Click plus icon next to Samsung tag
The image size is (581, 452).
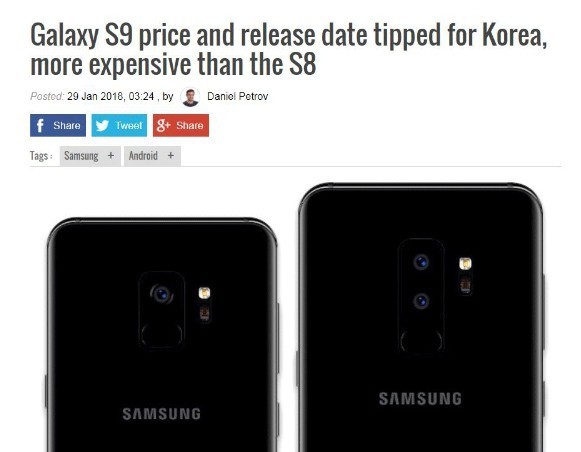pos(110,156)
